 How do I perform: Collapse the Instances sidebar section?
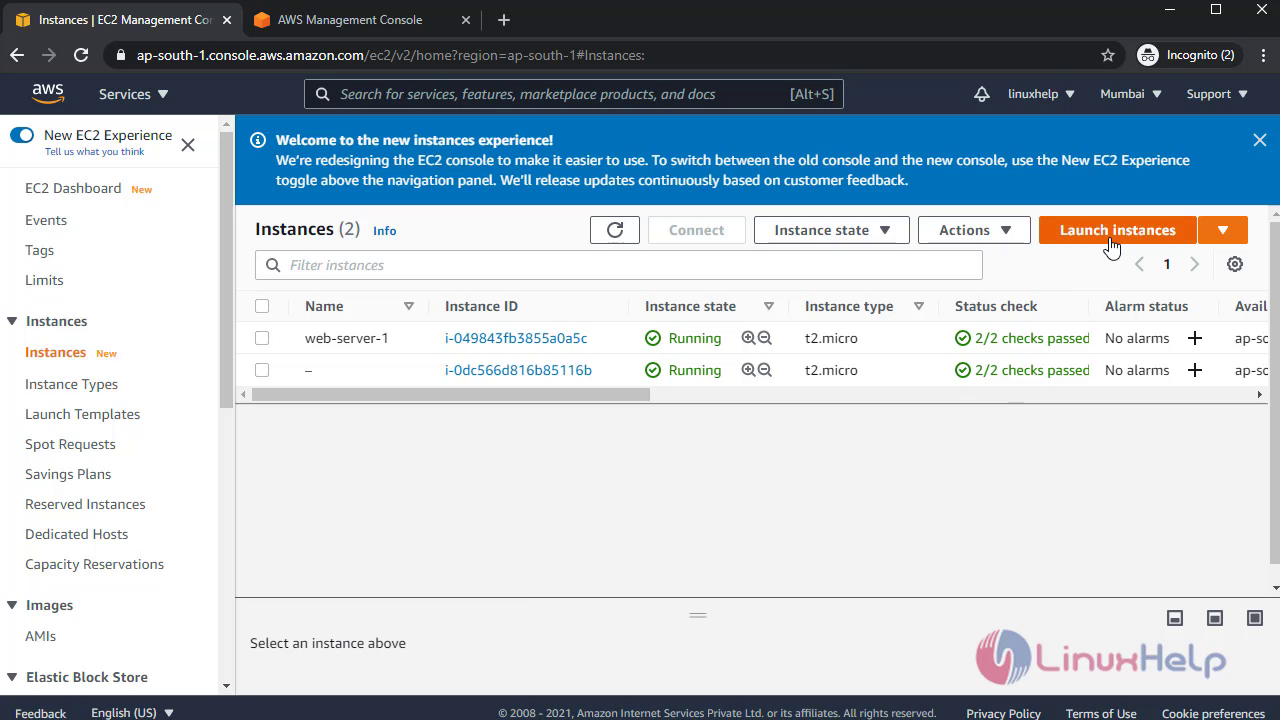tap(12, 321)
